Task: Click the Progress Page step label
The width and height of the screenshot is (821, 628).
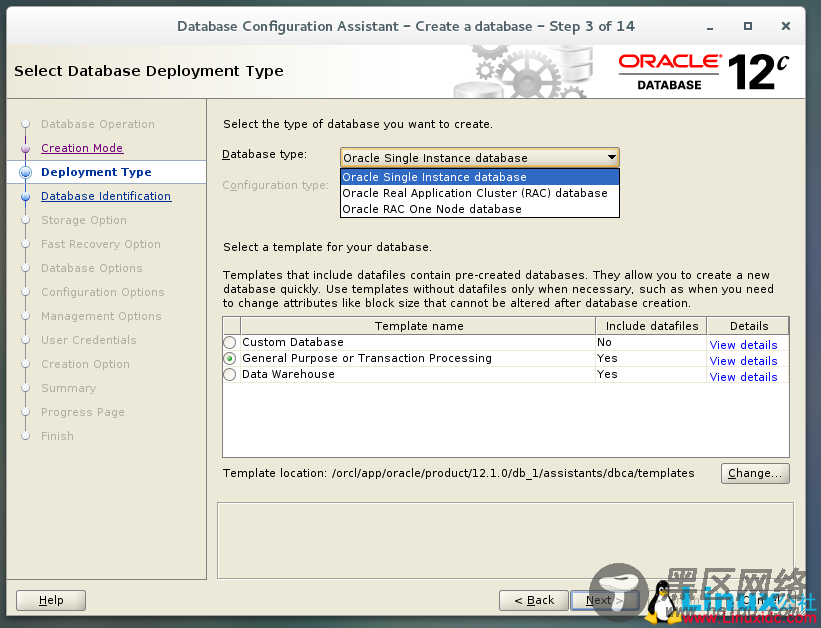Action: pos(83,412)
